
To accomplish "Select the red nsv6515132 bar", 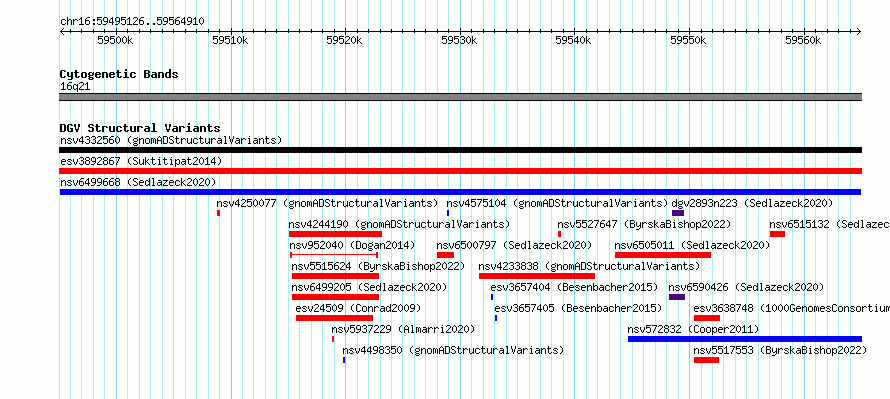I will [777, 234].
